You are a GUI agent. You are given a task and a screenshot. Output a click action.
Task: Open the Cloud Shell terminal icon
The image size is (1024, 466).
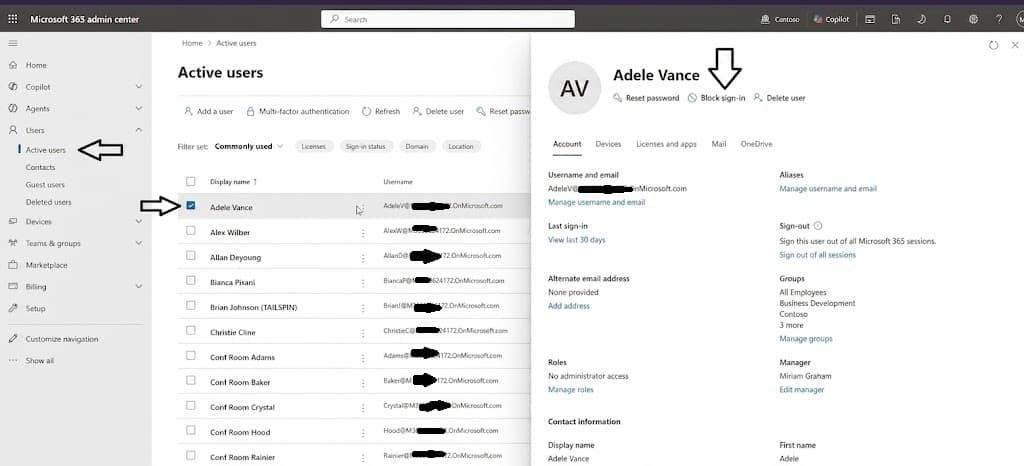[x=870, y=19]
